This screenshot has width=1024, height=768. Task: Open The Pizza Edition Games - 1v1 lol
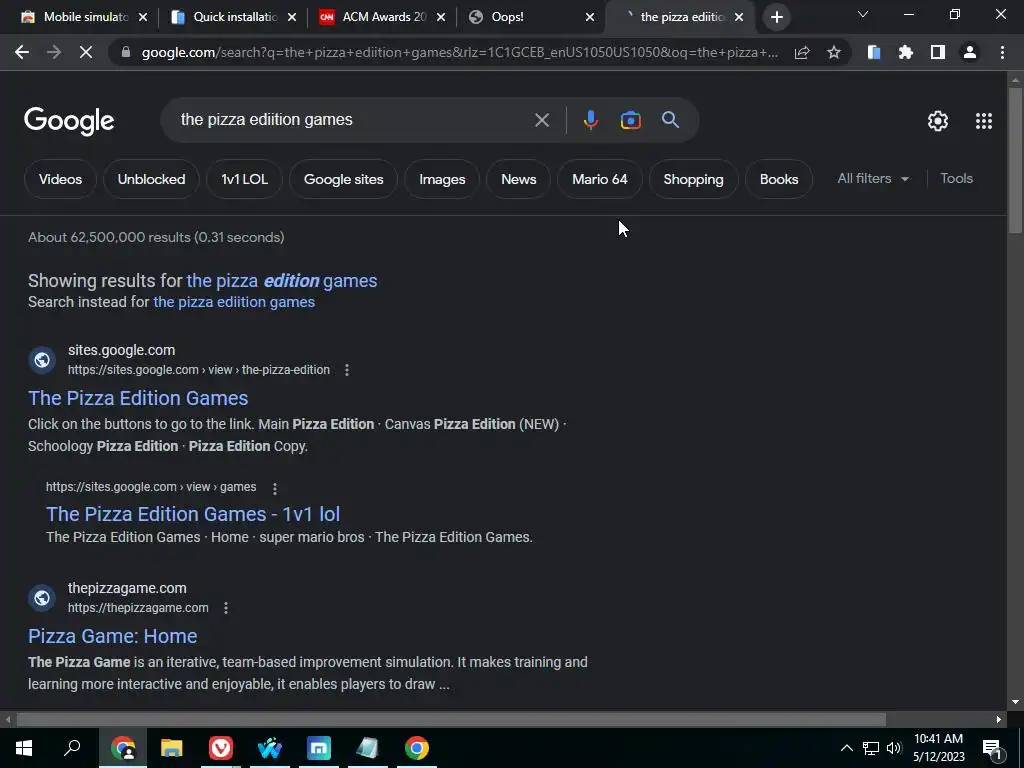coord(193,514)
